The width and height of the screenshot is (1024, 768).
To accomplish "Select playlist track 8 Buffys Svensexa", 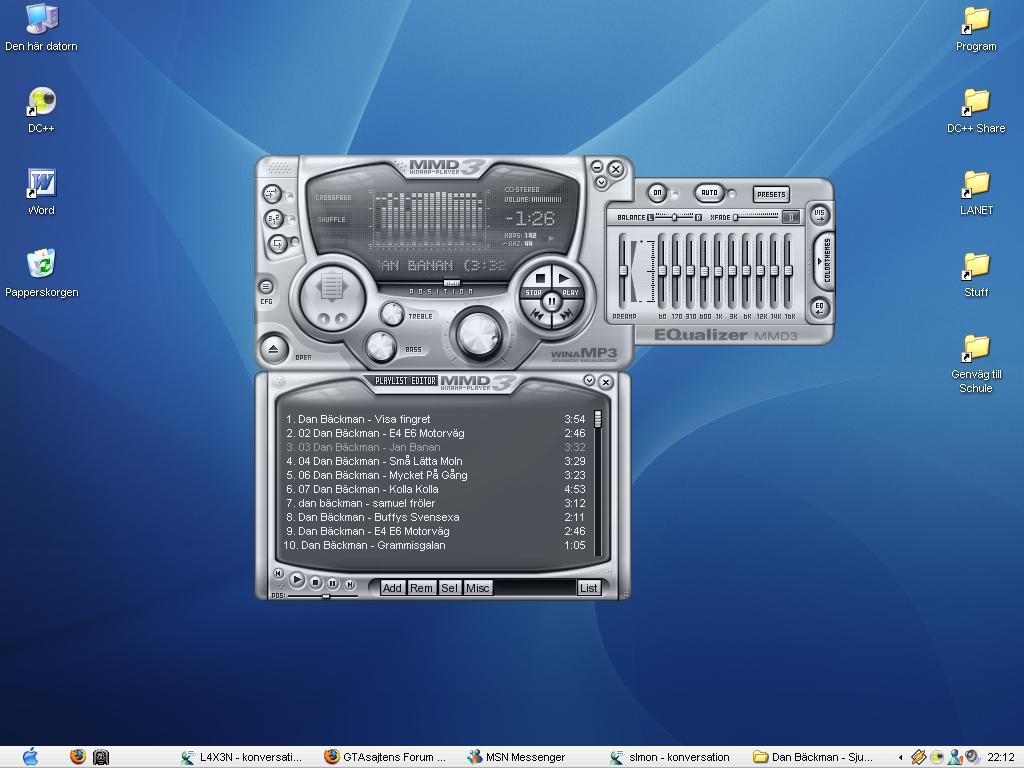I will [435, 517].
